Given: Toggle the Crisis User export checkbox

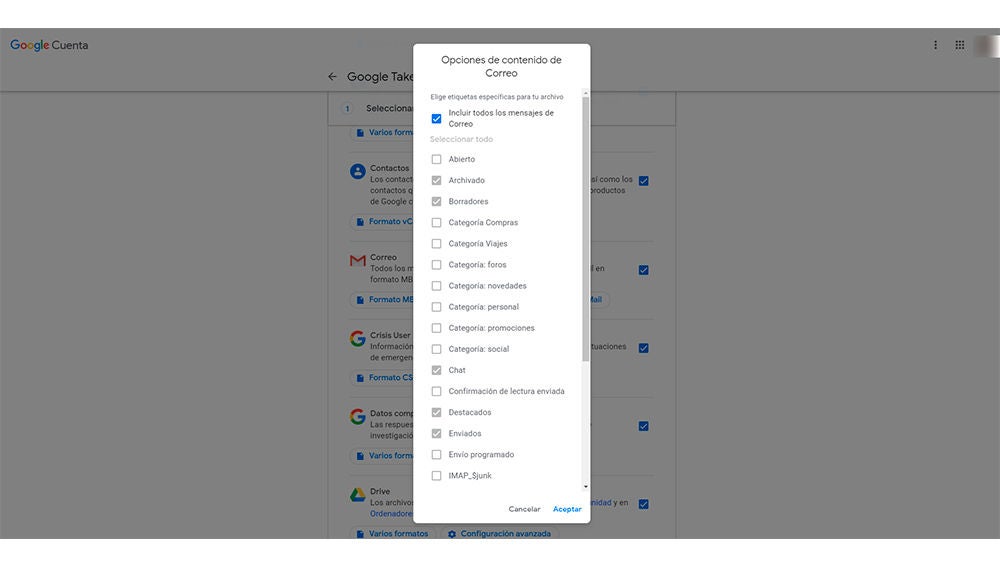Looking at the screenshot, I should point(643,348).
